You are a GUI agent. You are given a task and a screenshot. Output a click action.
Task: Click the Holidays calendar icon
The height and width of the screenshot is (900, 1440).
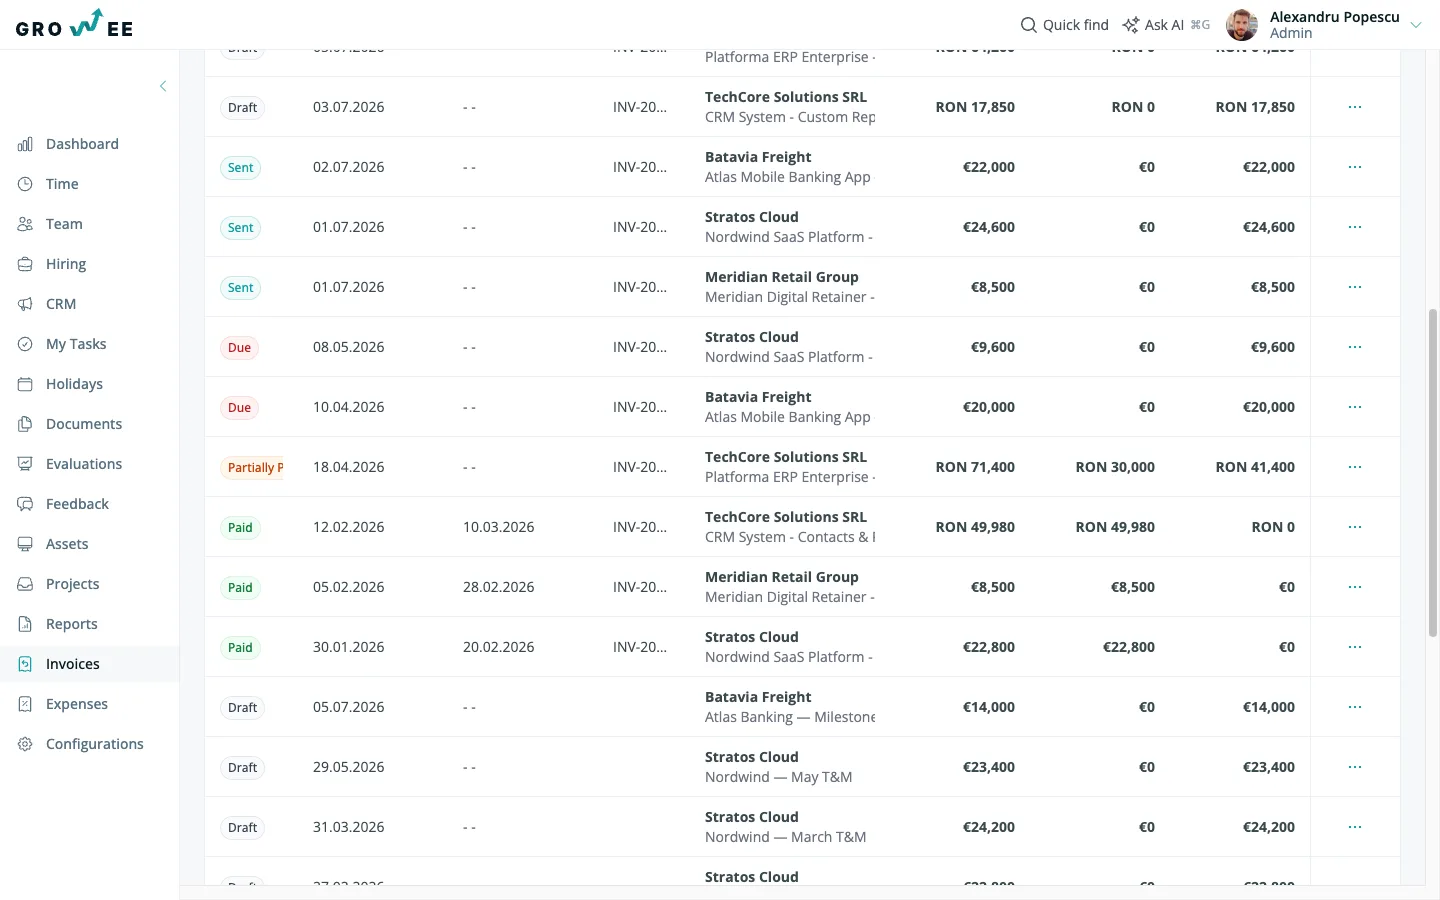point(25,384)
